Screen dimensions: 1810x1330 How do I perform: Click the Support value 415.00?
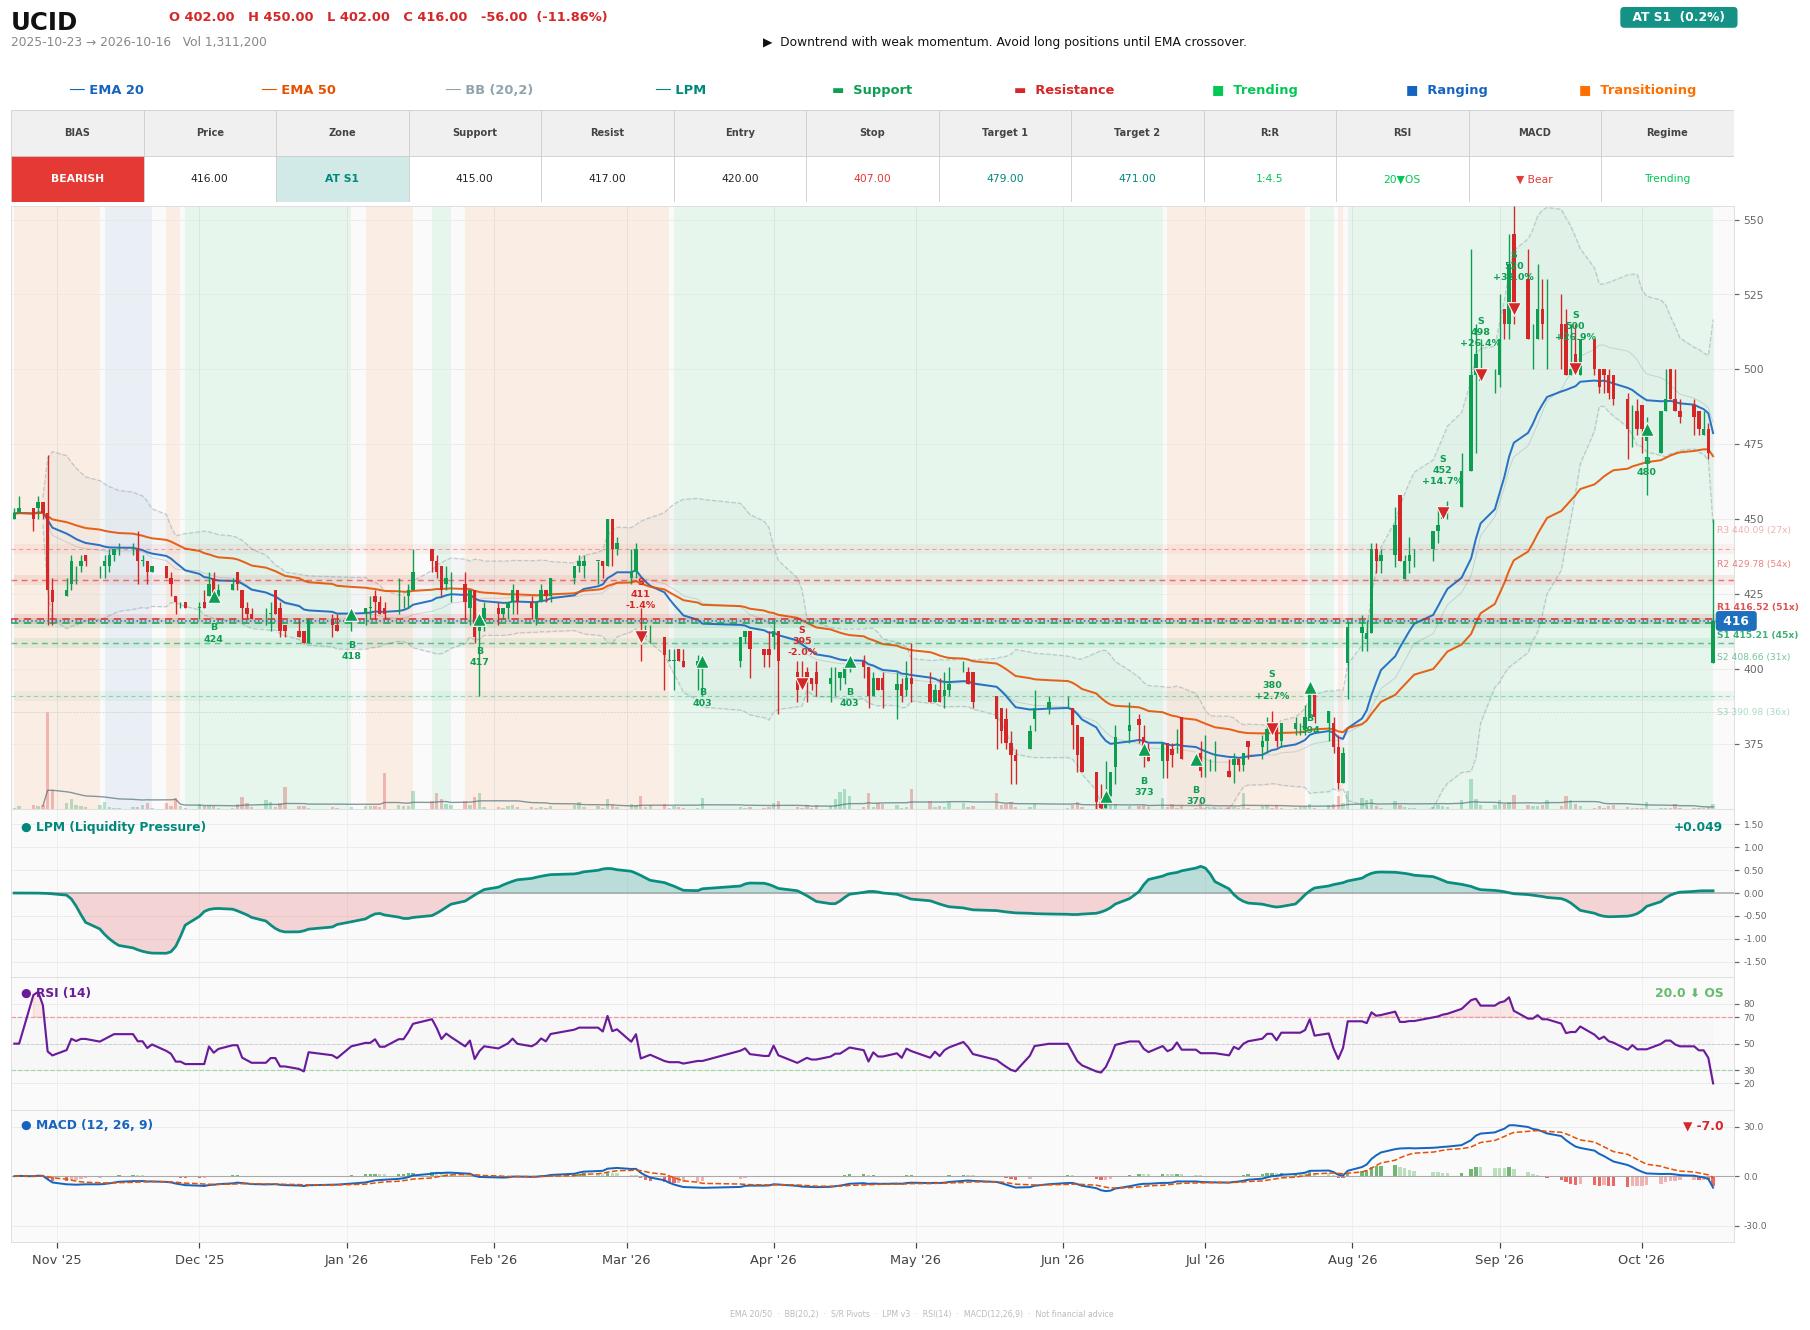(x=474, y=179)
